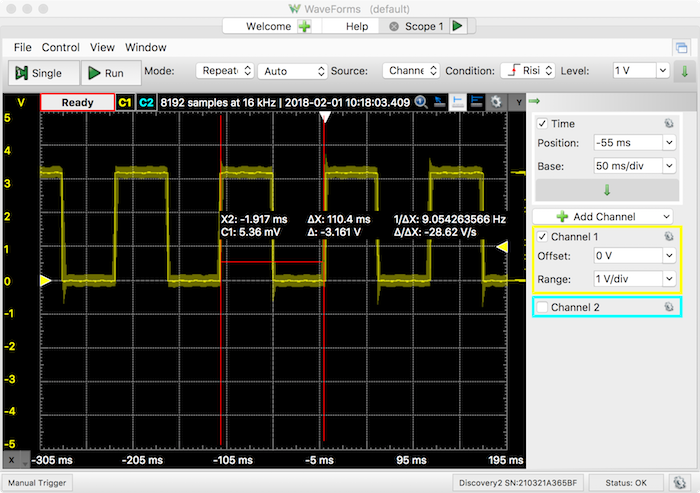Click the Position field showing -55 ms

click(x=628, y=143)
